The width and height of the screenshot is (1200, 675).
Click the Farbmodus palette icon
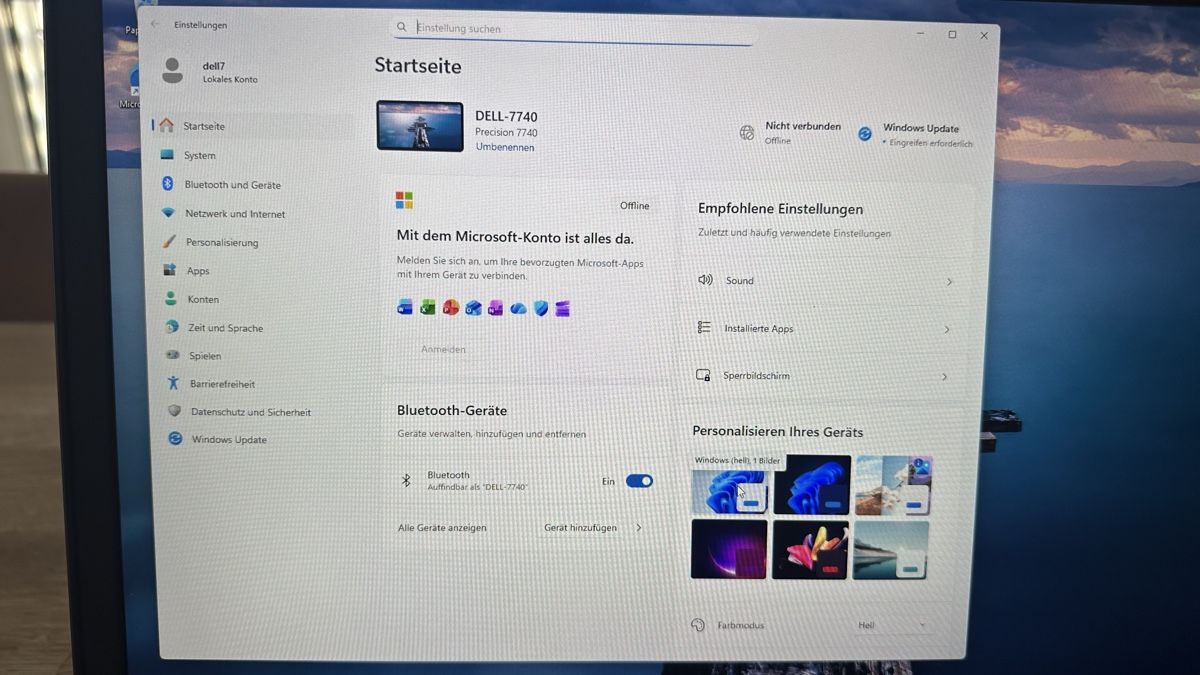point(698,624)
